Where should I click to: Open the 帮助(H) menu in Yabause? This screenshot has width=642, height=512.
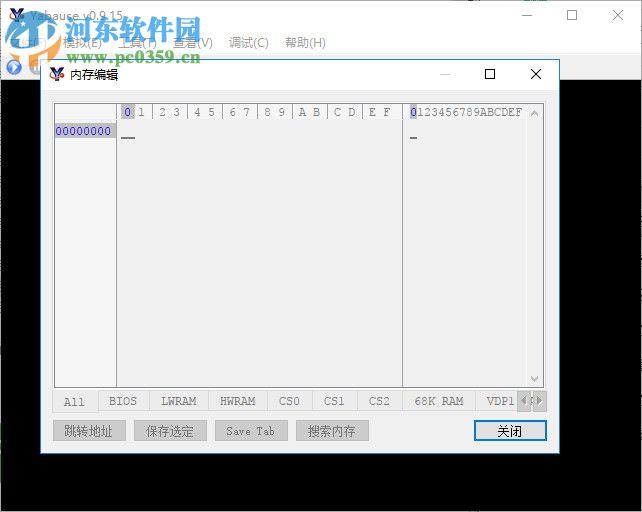click(305, 43)
